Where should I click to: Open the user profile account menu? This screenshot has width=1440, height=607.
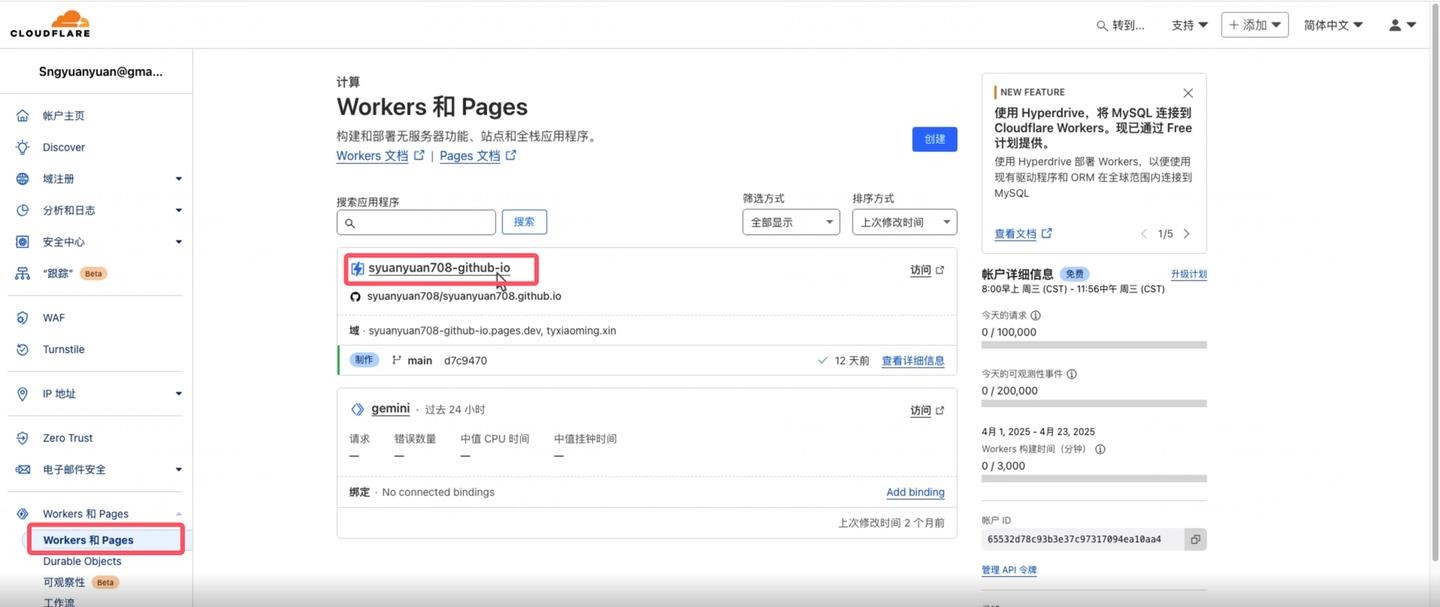pyautogui.click(x=1402, y=25)
